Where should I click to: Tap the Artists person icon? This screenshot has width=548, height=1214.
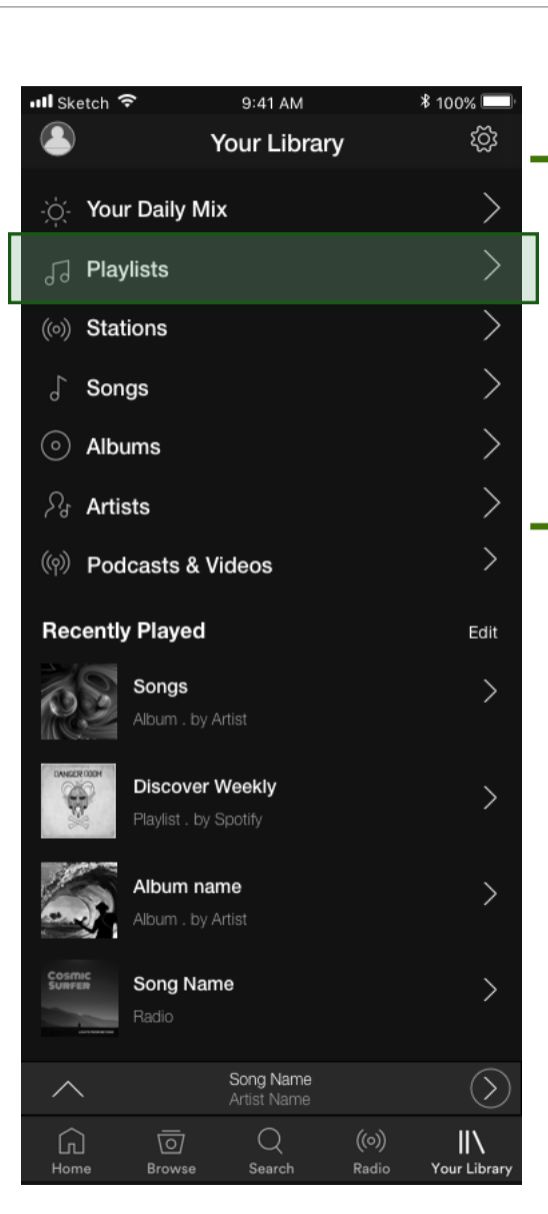pyautogui.click(x=55, y=506)
